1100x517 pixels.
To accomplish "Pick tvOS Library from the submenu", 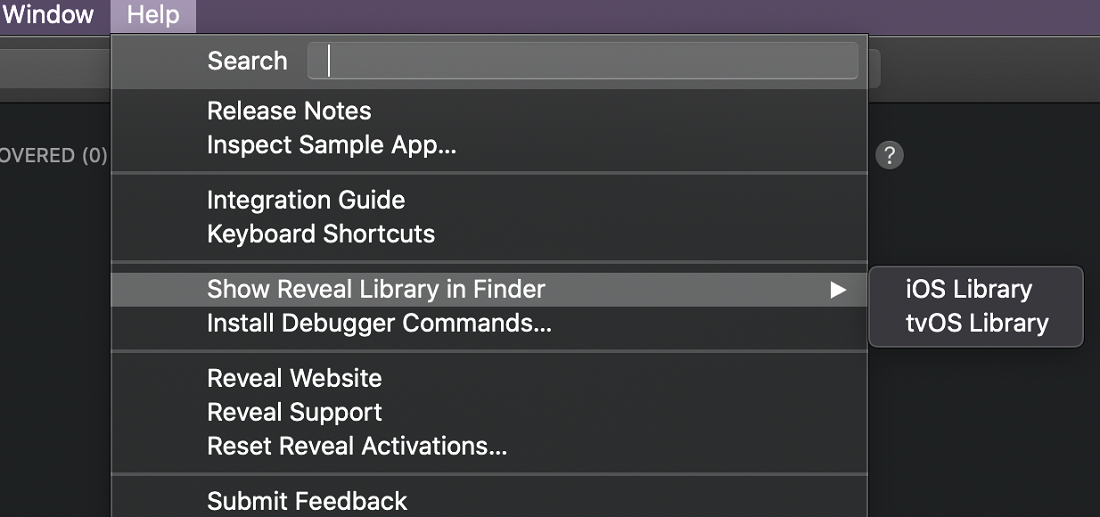I will coord(976,323).
